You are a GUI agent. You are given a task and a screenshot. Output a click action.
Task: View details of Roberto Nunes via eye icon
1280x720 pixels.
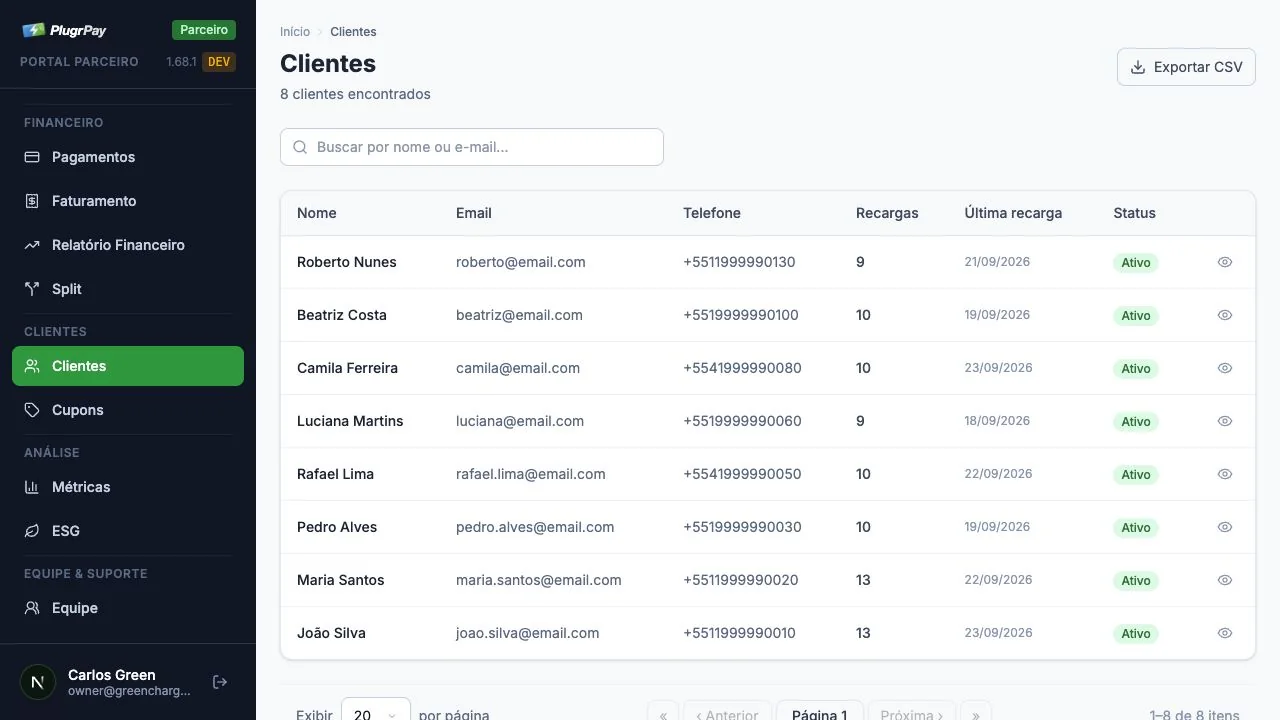pyautogui.click(x=1225, y=262)
